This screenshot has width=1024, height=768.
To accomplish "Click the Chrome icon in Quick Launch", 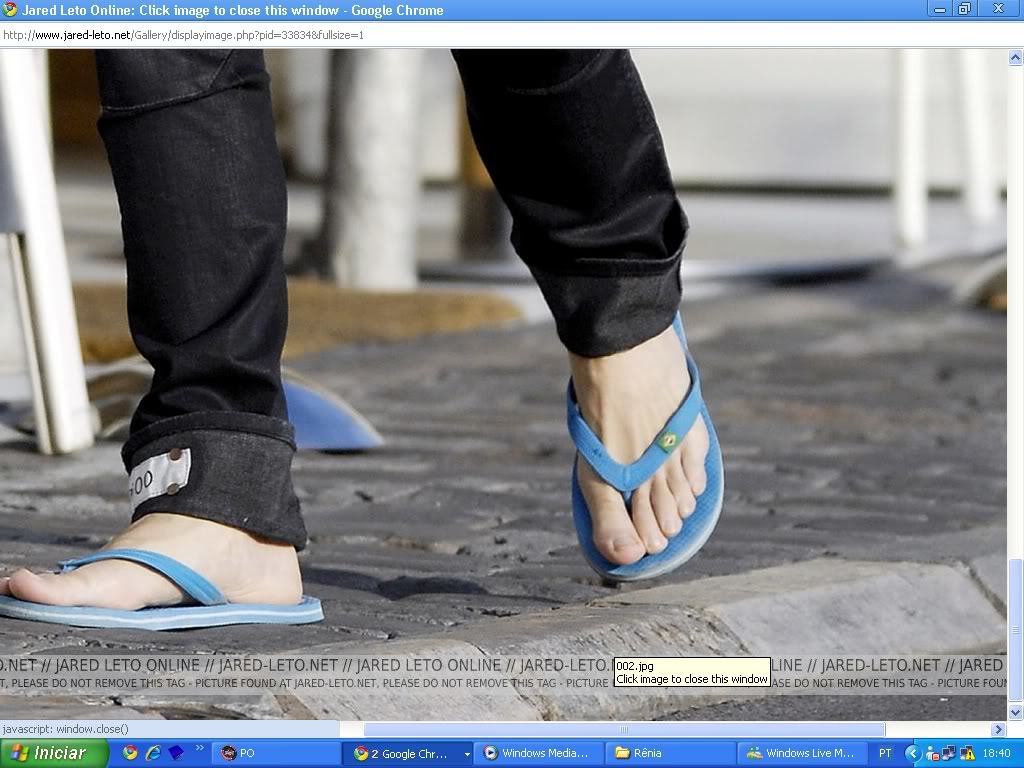I will [x=130, y=753].
